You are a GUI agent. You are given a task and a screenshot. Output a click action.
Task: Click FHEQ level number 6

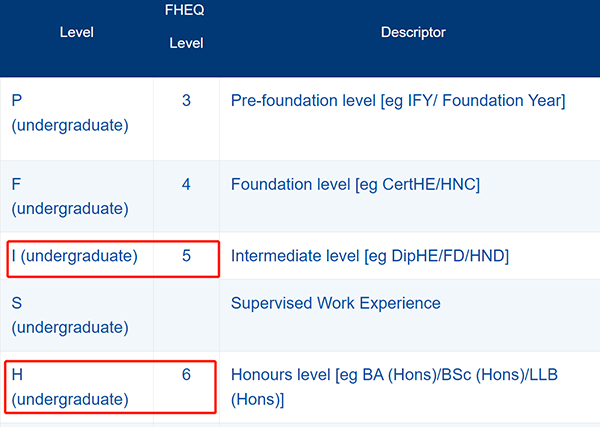click(186, 375)
